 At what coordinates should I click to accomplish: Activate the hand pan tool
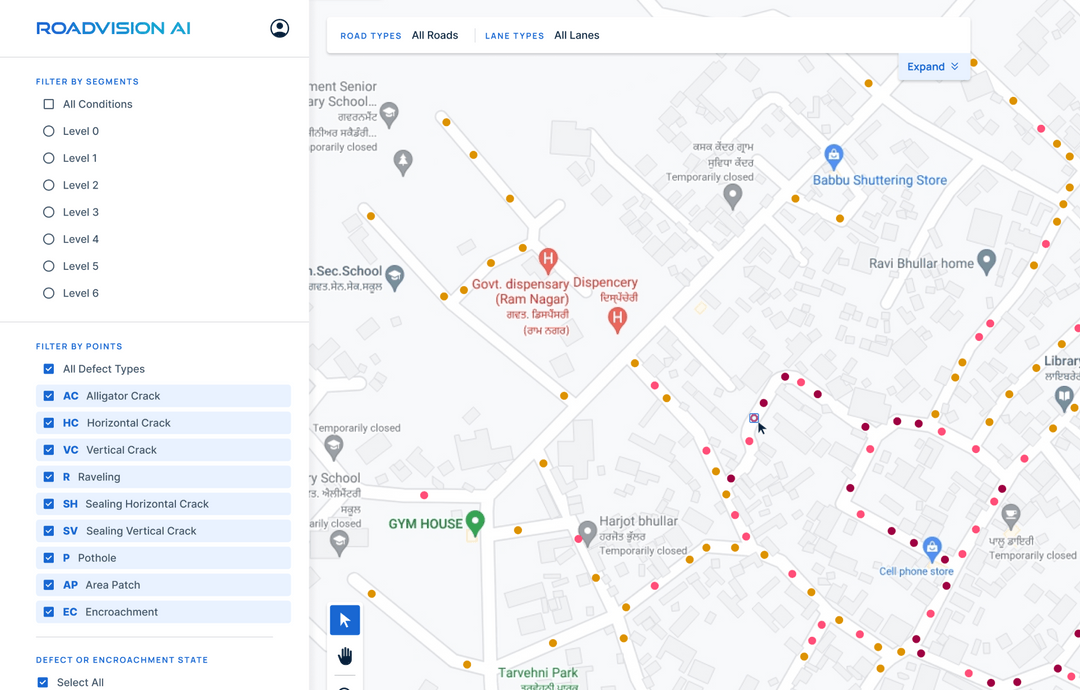pos(344,655)
